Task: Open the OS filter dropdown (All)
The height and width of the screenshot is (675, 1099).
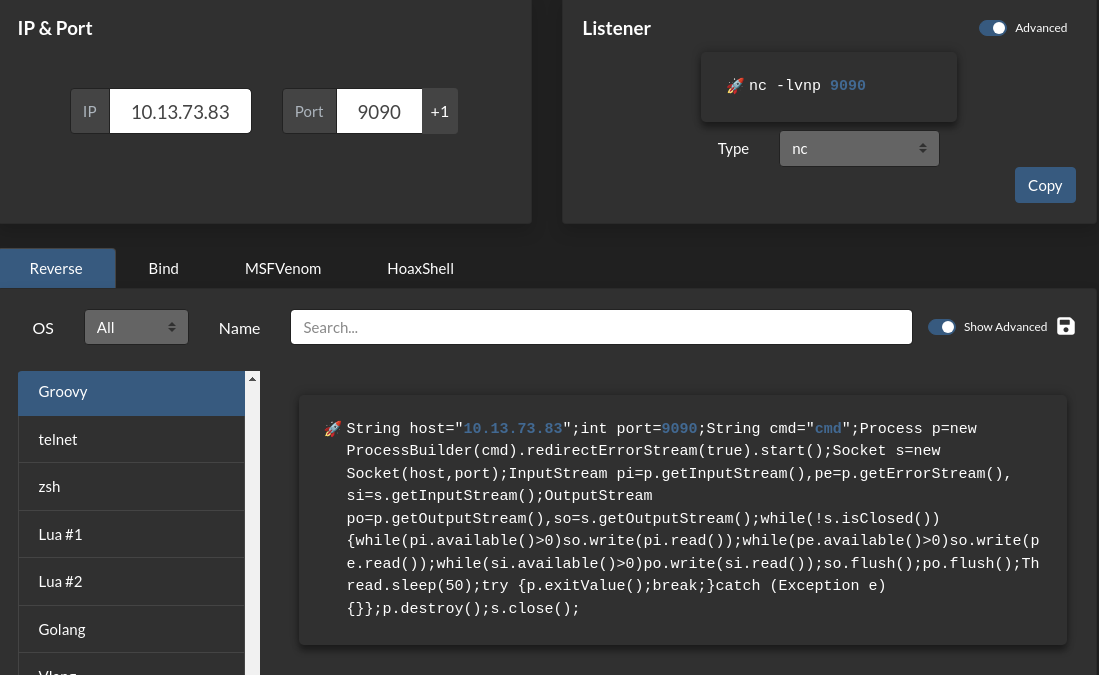Action: coord(136,327)
